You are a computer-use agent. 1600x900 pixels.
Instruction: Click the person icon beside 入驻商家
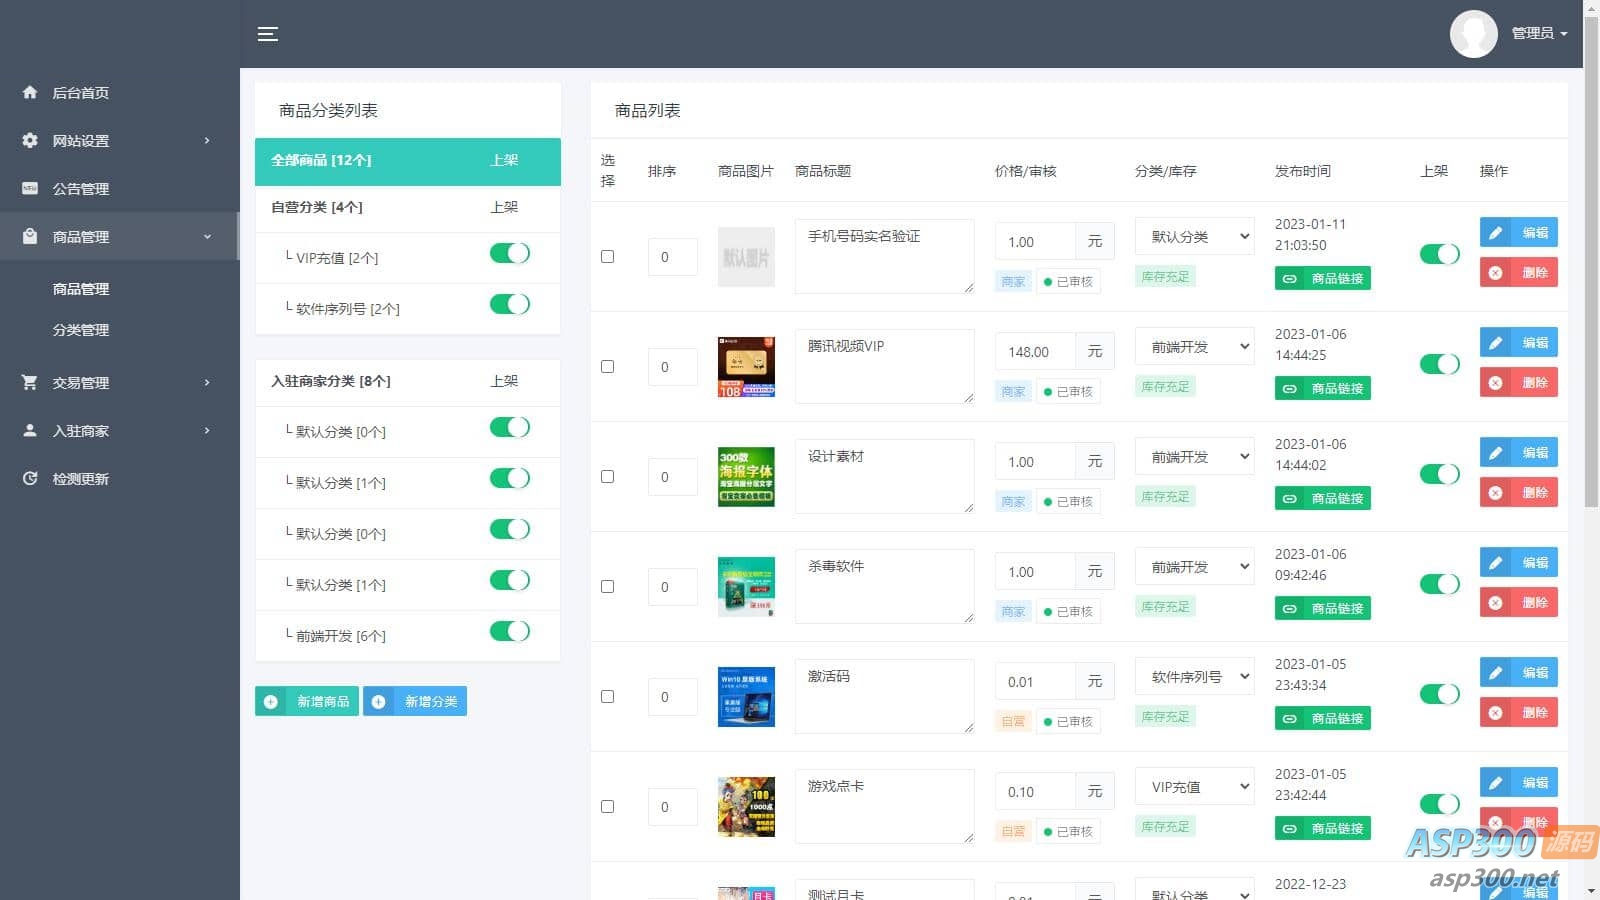(30, 430)
